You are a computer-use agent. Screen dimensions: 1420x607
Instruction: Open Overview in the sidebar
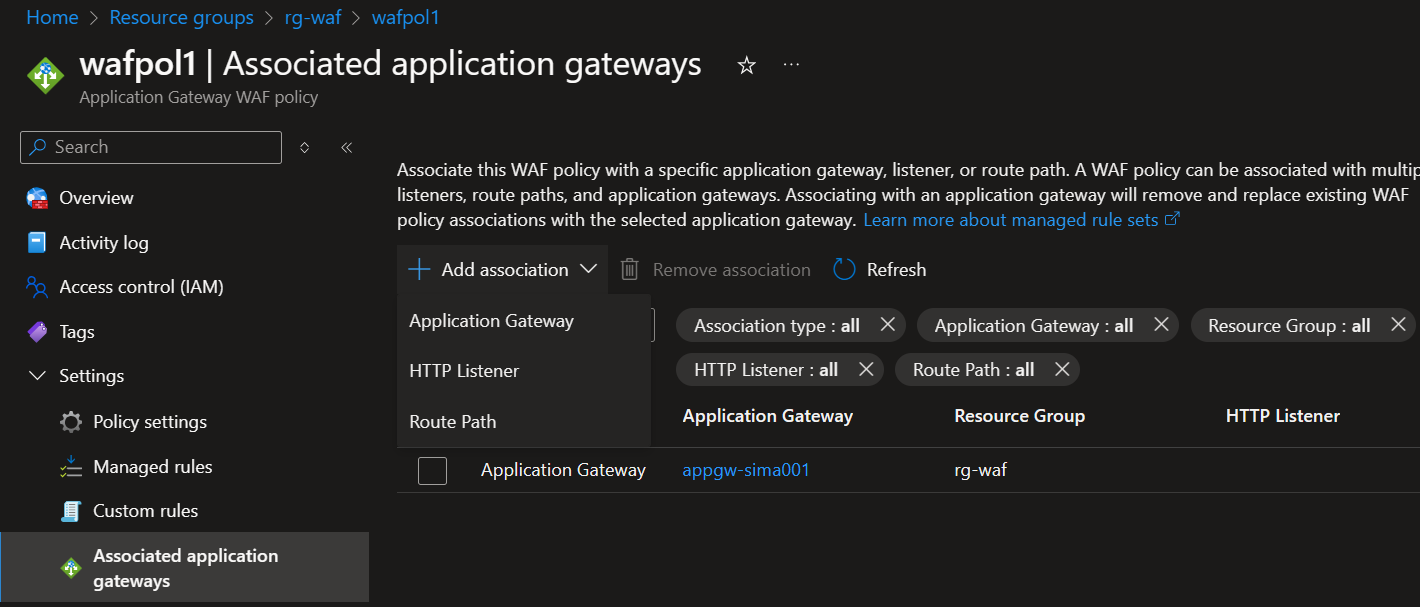coord(96,198)
